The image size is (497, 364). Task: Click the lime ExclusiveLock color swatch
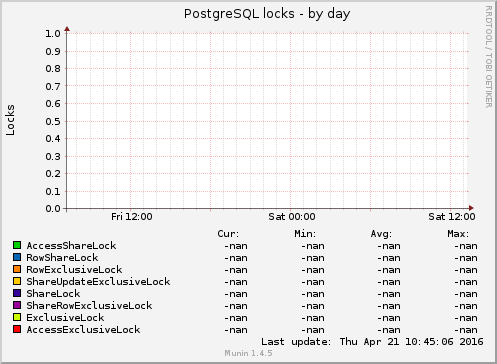17,317
